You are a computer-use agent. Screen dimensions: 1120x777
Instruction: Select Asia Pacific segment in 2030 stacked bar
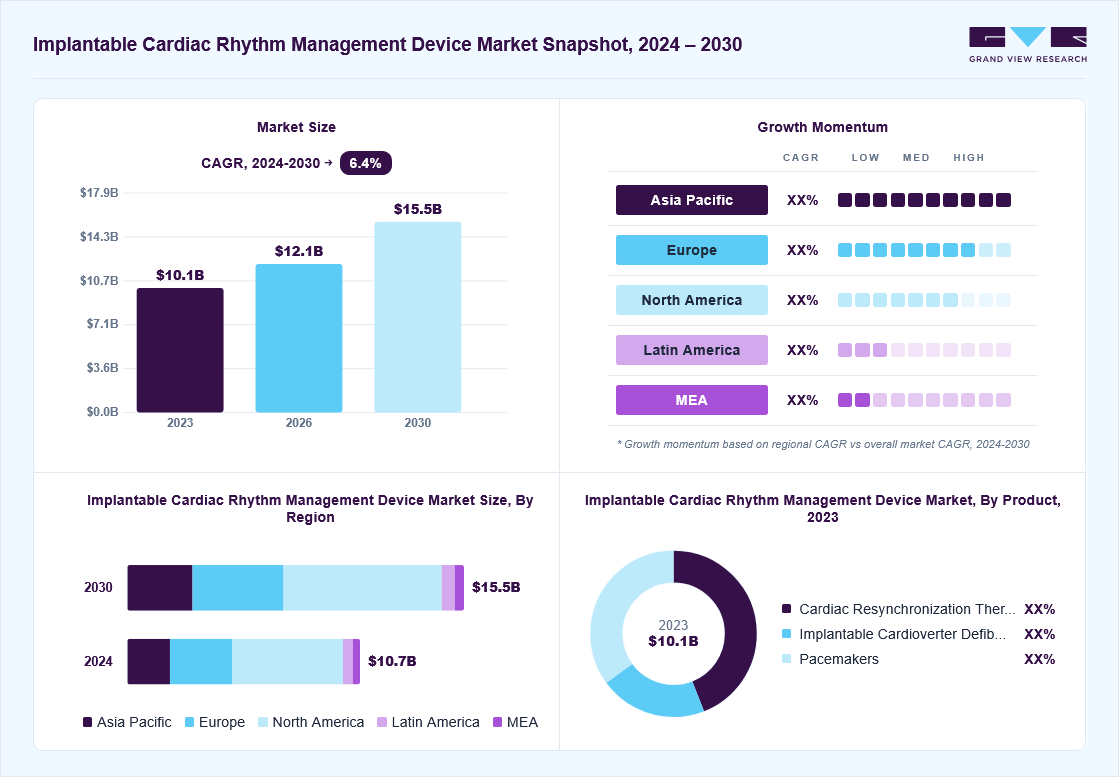tap(160, 588)
